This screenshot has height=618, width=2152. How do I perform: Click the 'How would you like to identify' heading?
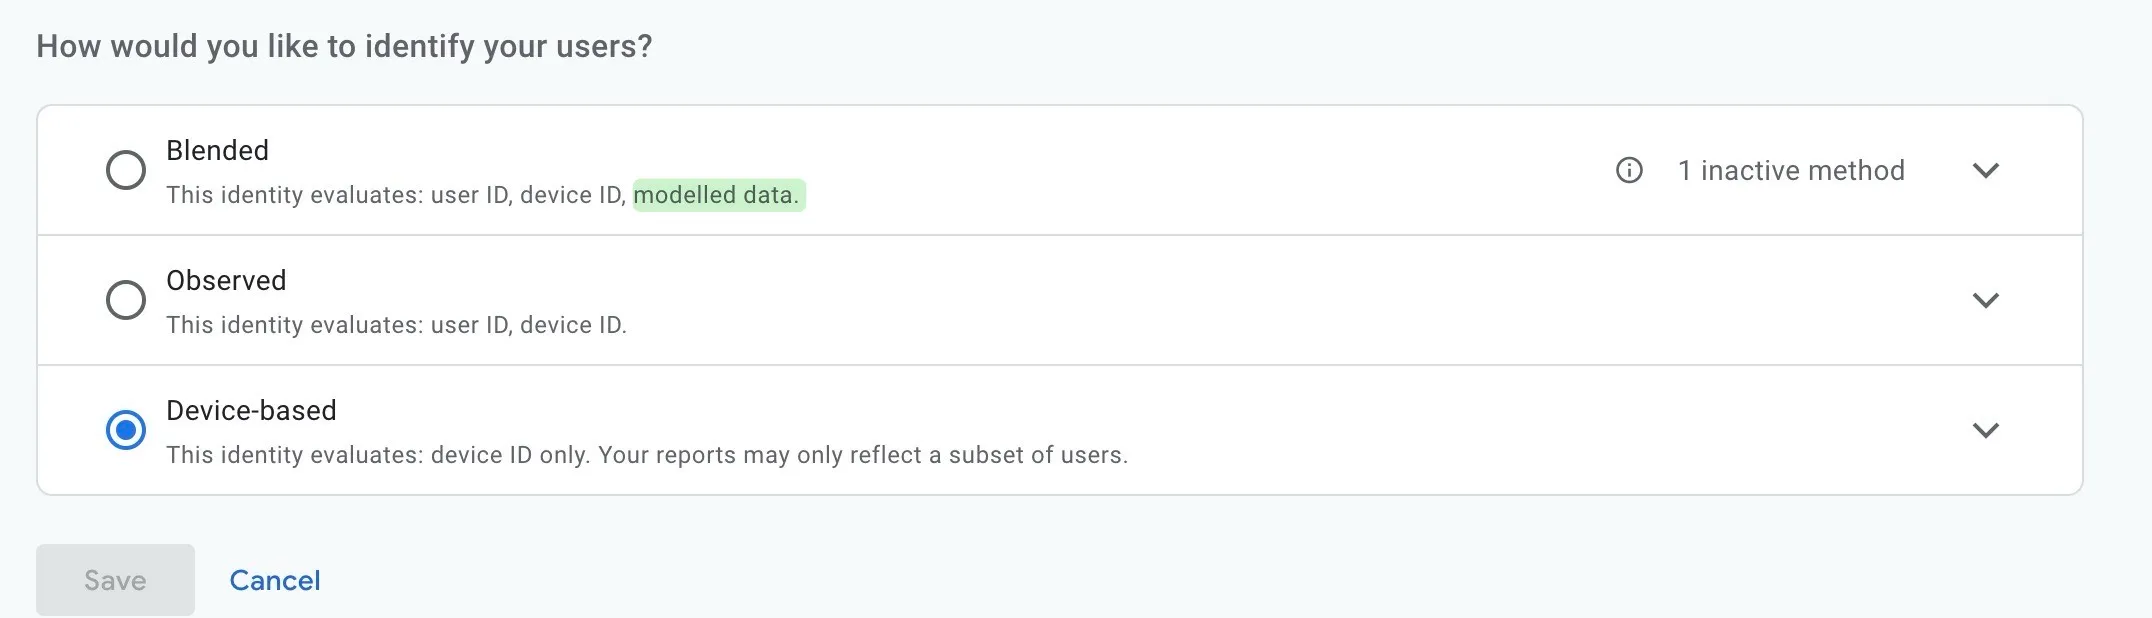click(x=344, y=45)
